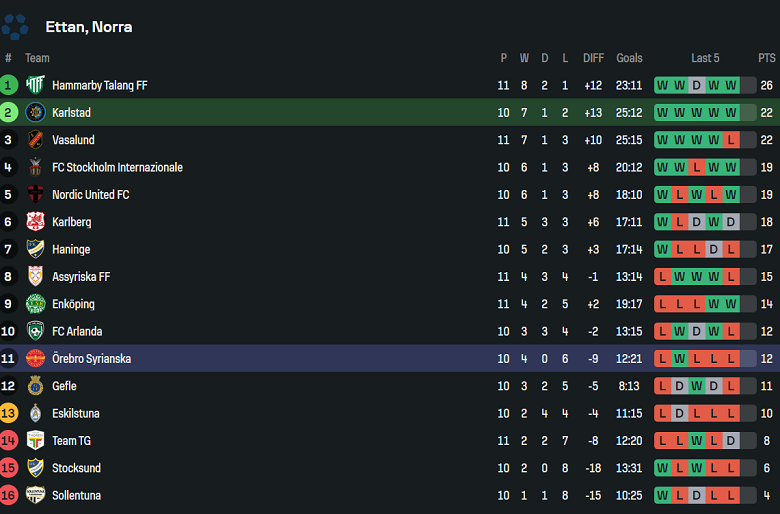Open the Ettan, Norra league title

[x=89, y=27]
